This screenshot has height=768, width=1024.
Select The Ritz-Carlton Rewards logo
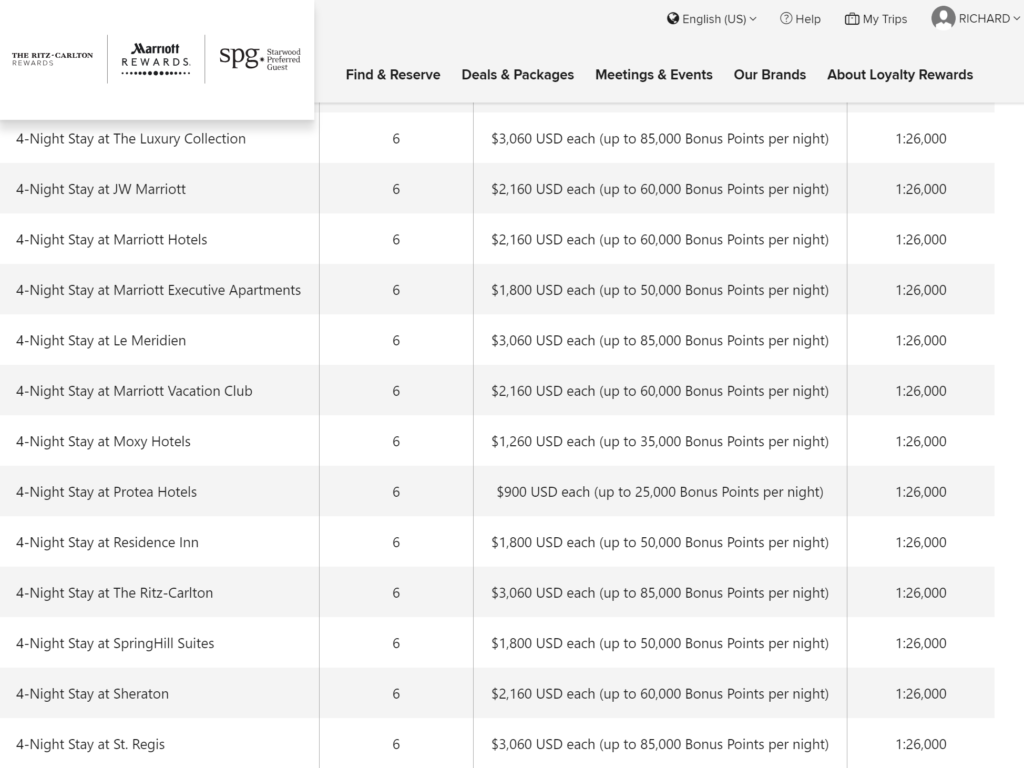pyautogui.click(x=52, y=58)
